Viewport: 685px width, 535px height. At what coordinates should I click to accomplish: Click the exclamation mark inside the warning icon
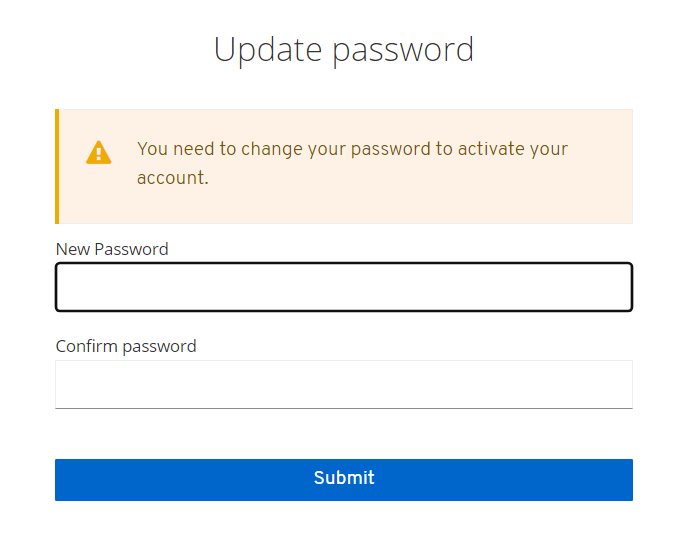coord(99,155)
